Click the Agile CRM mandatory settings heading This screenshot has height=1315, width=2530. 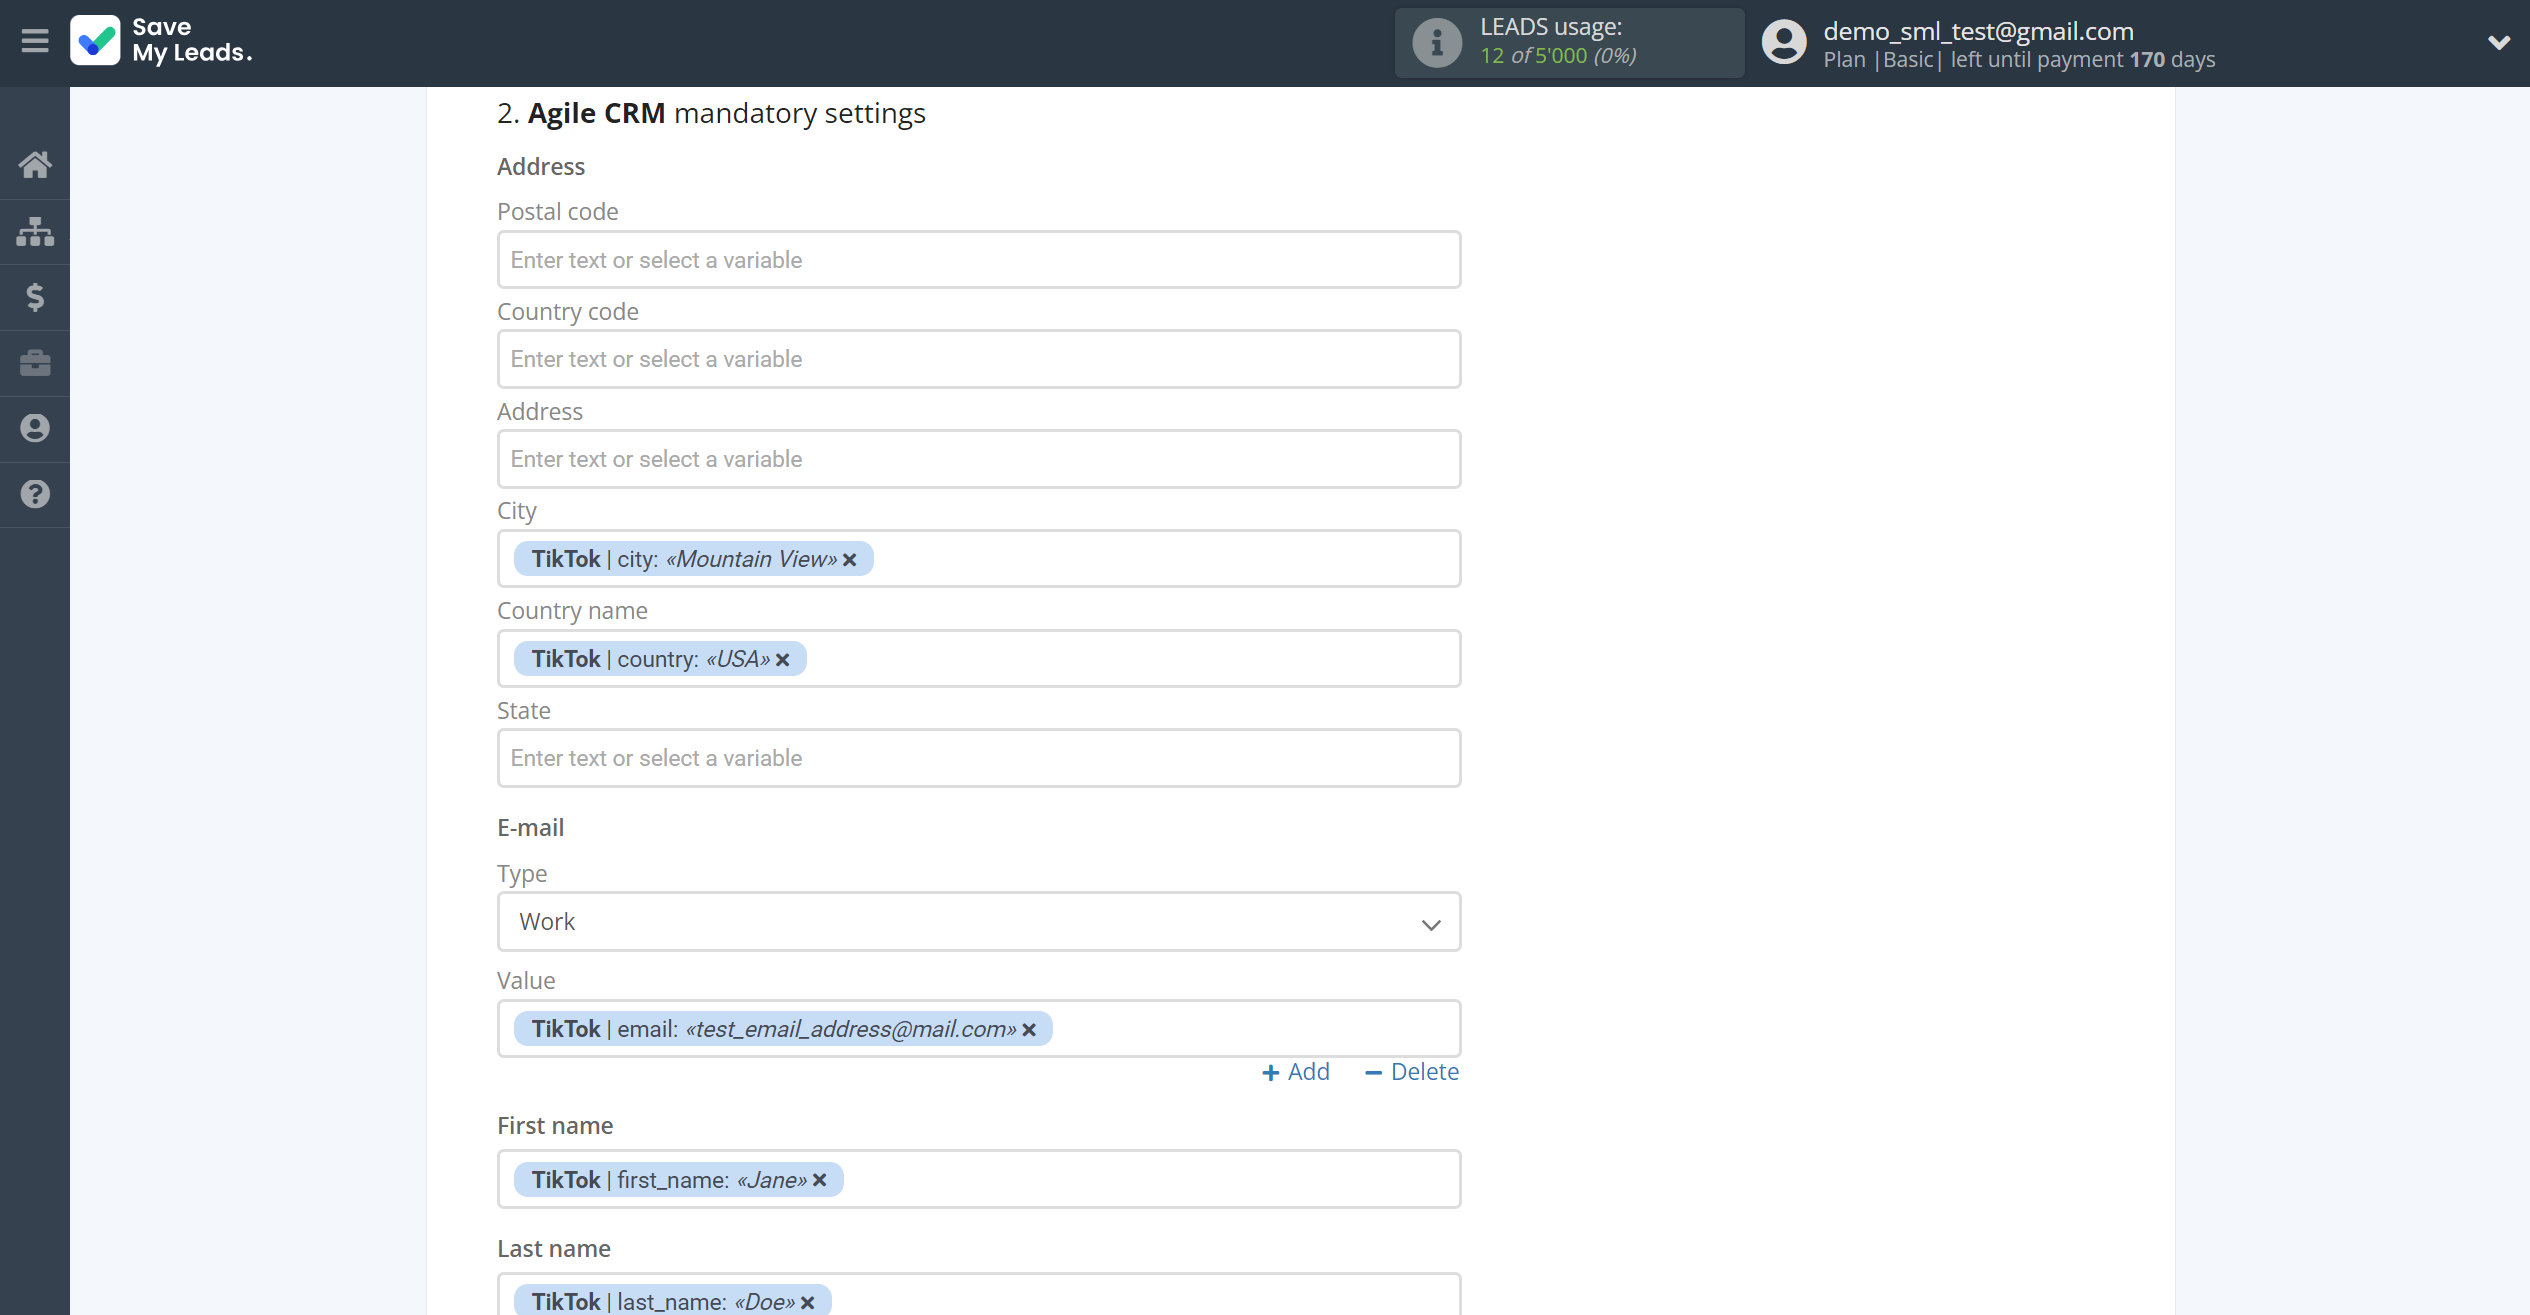tap(711, 113)
